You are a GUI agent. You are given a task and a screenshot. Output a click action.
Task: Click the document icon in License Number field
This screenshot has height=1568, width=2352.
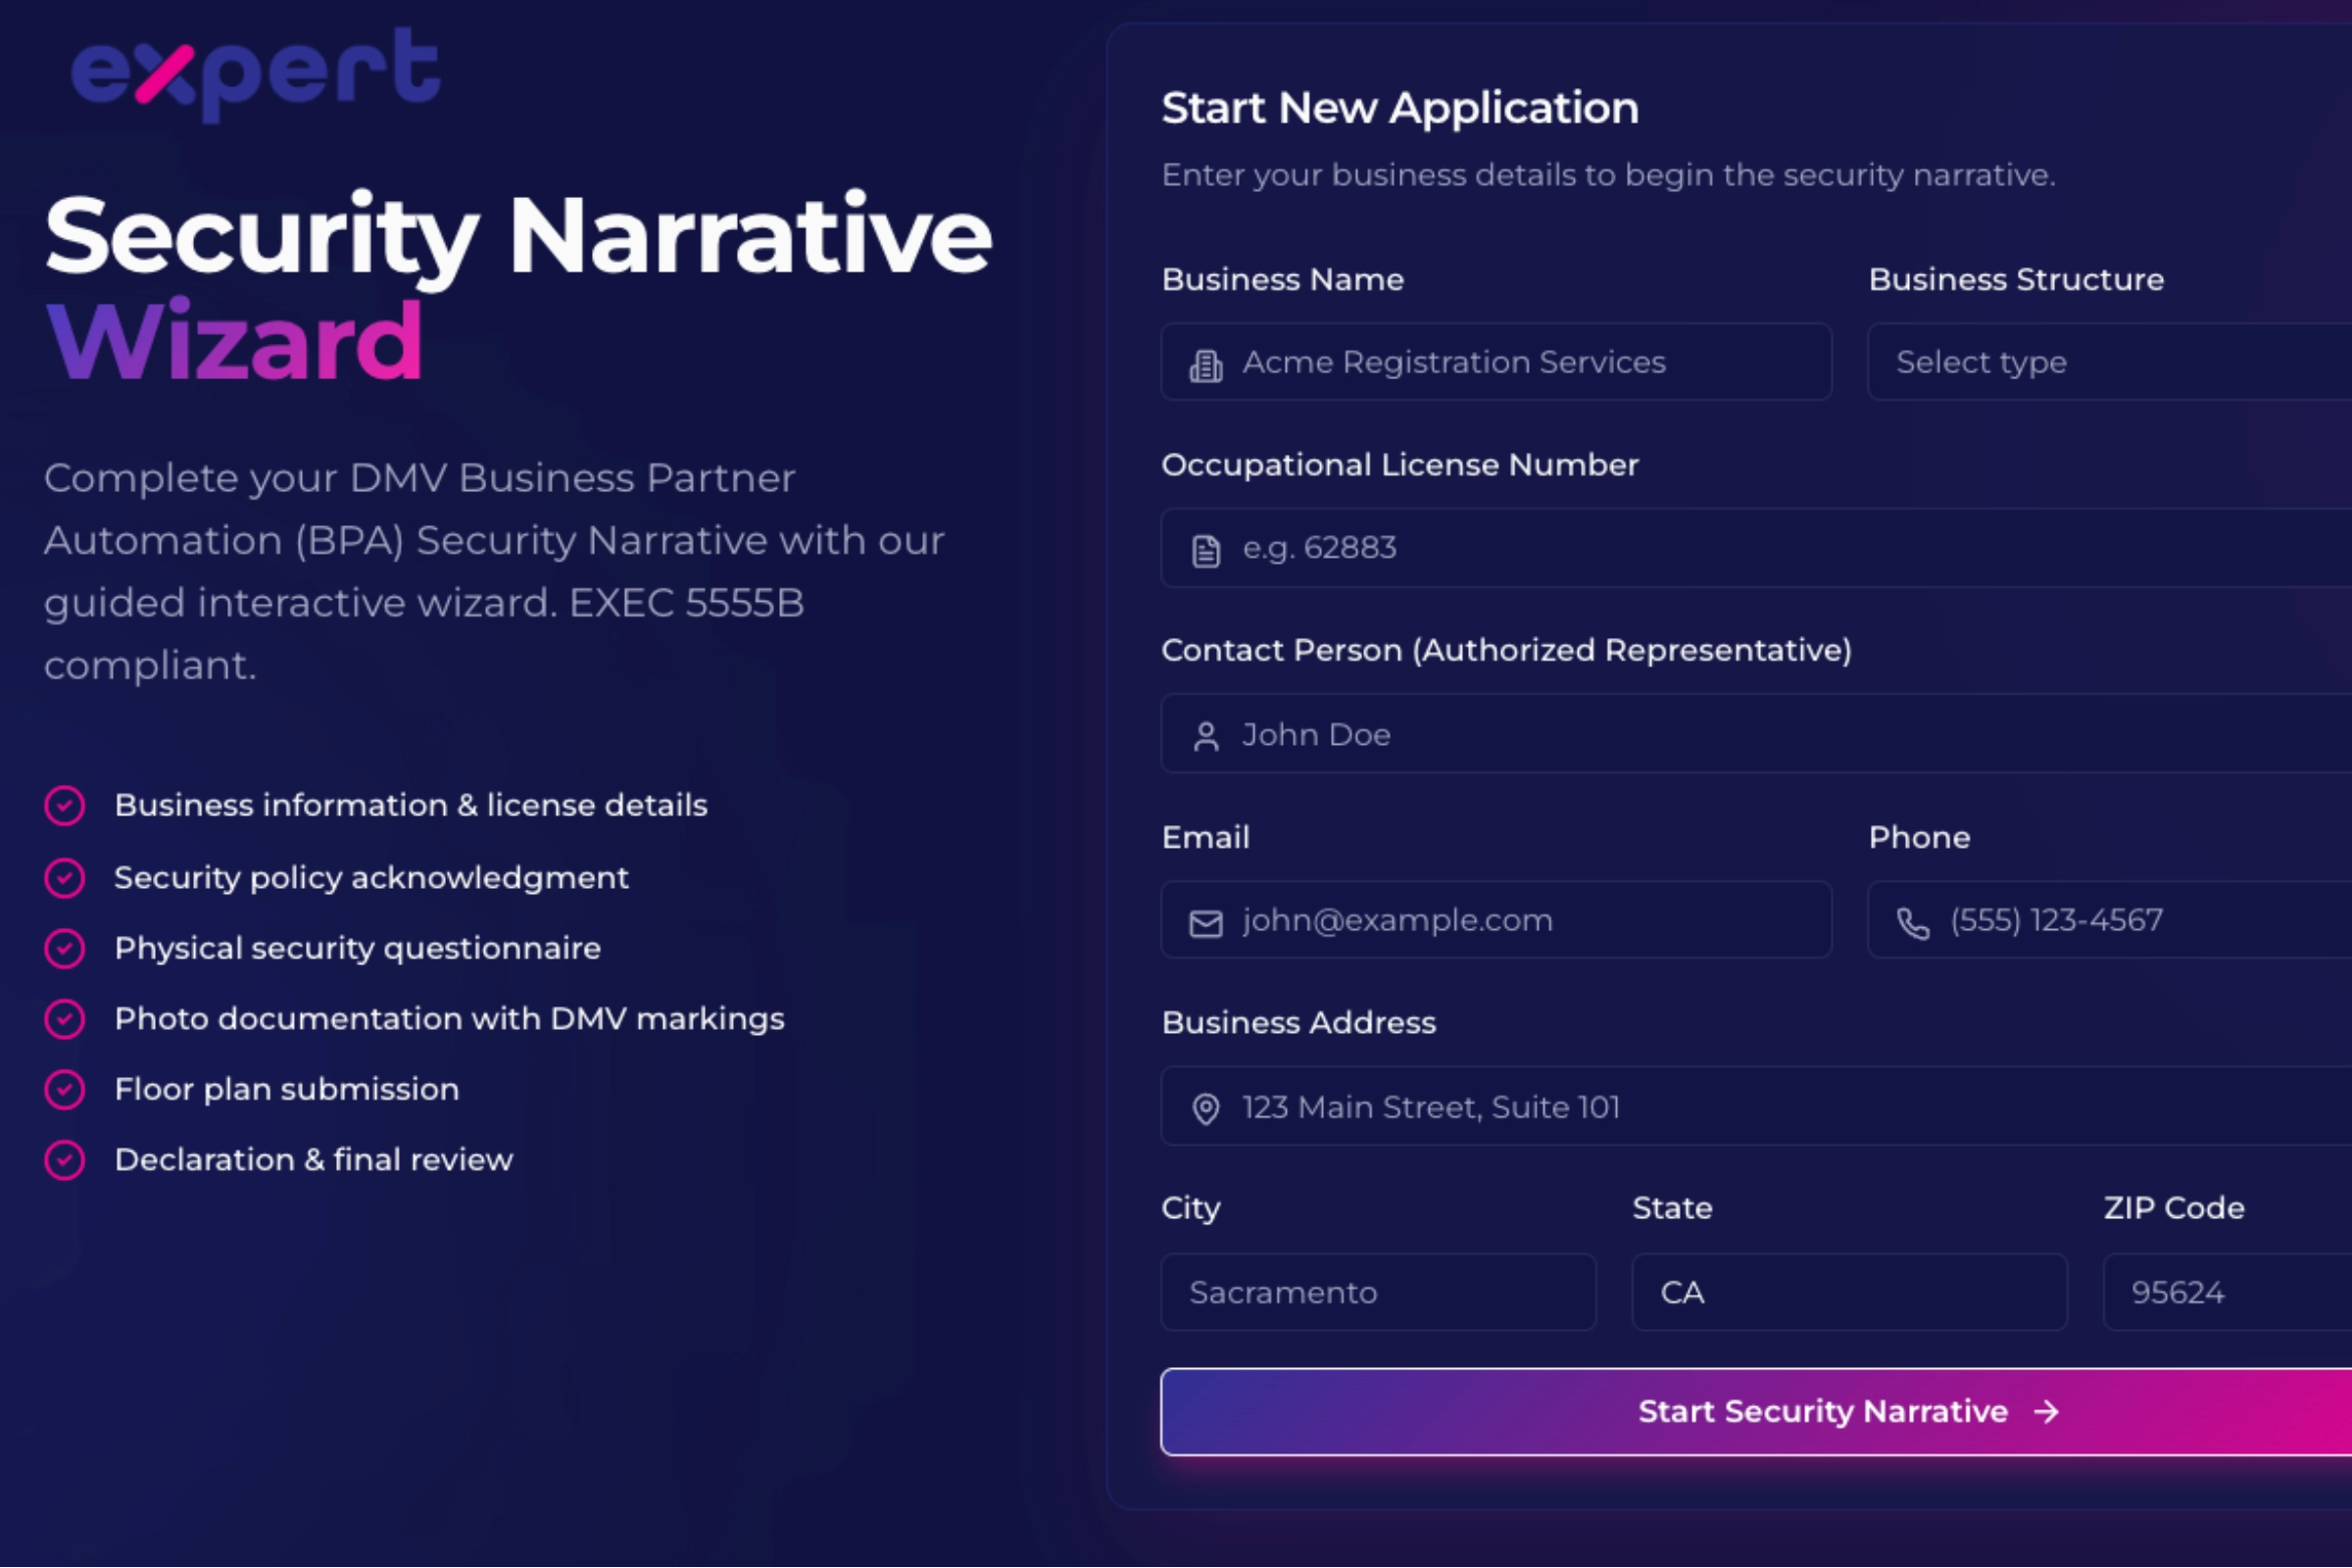point(1206,550)
